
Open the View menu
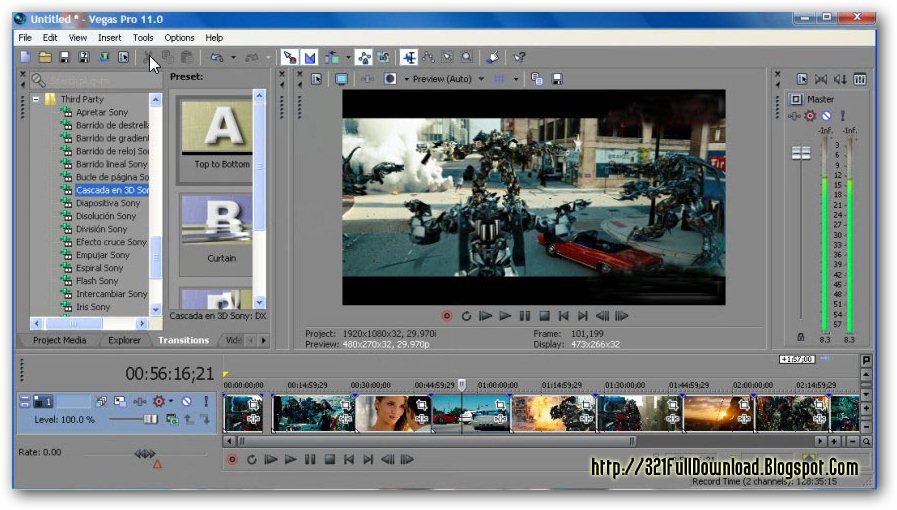click(78, 38)
